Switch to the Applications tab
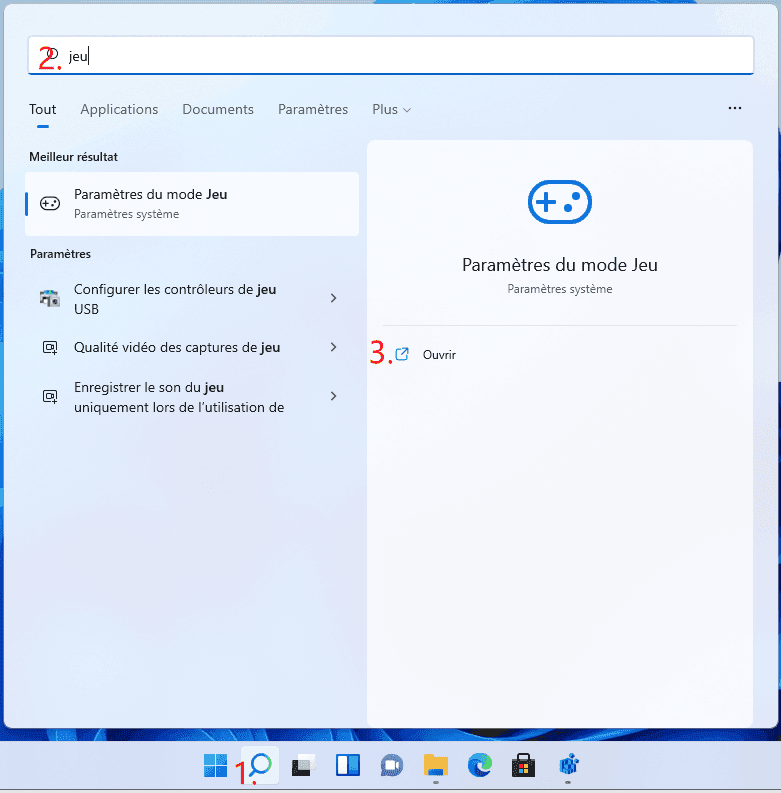The image size is (781, 793). pyautogui.click(x=119, y=109)
